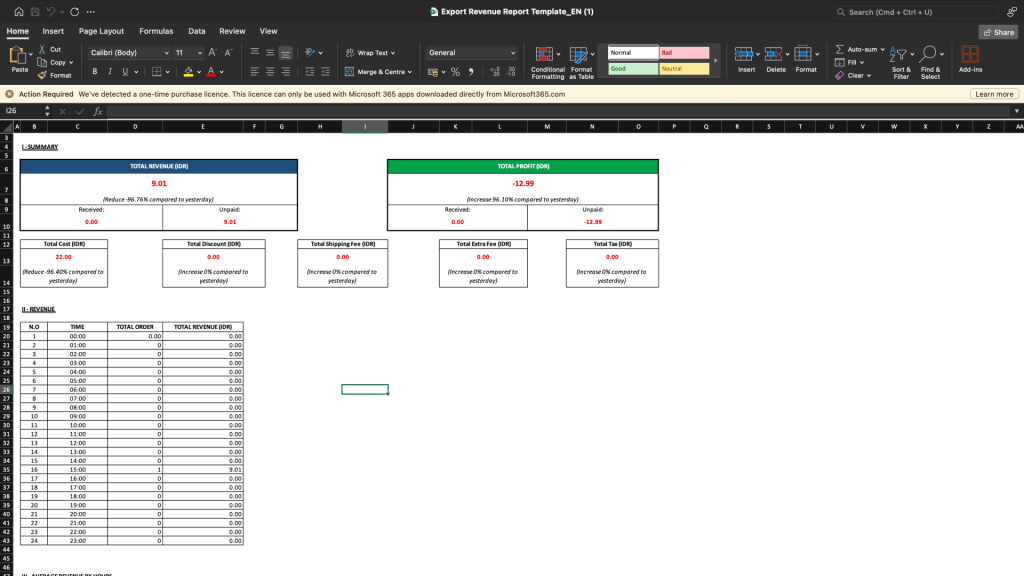Open the Review tab
This screenshot has height=576, width=1024.
(x=232, y=31)
